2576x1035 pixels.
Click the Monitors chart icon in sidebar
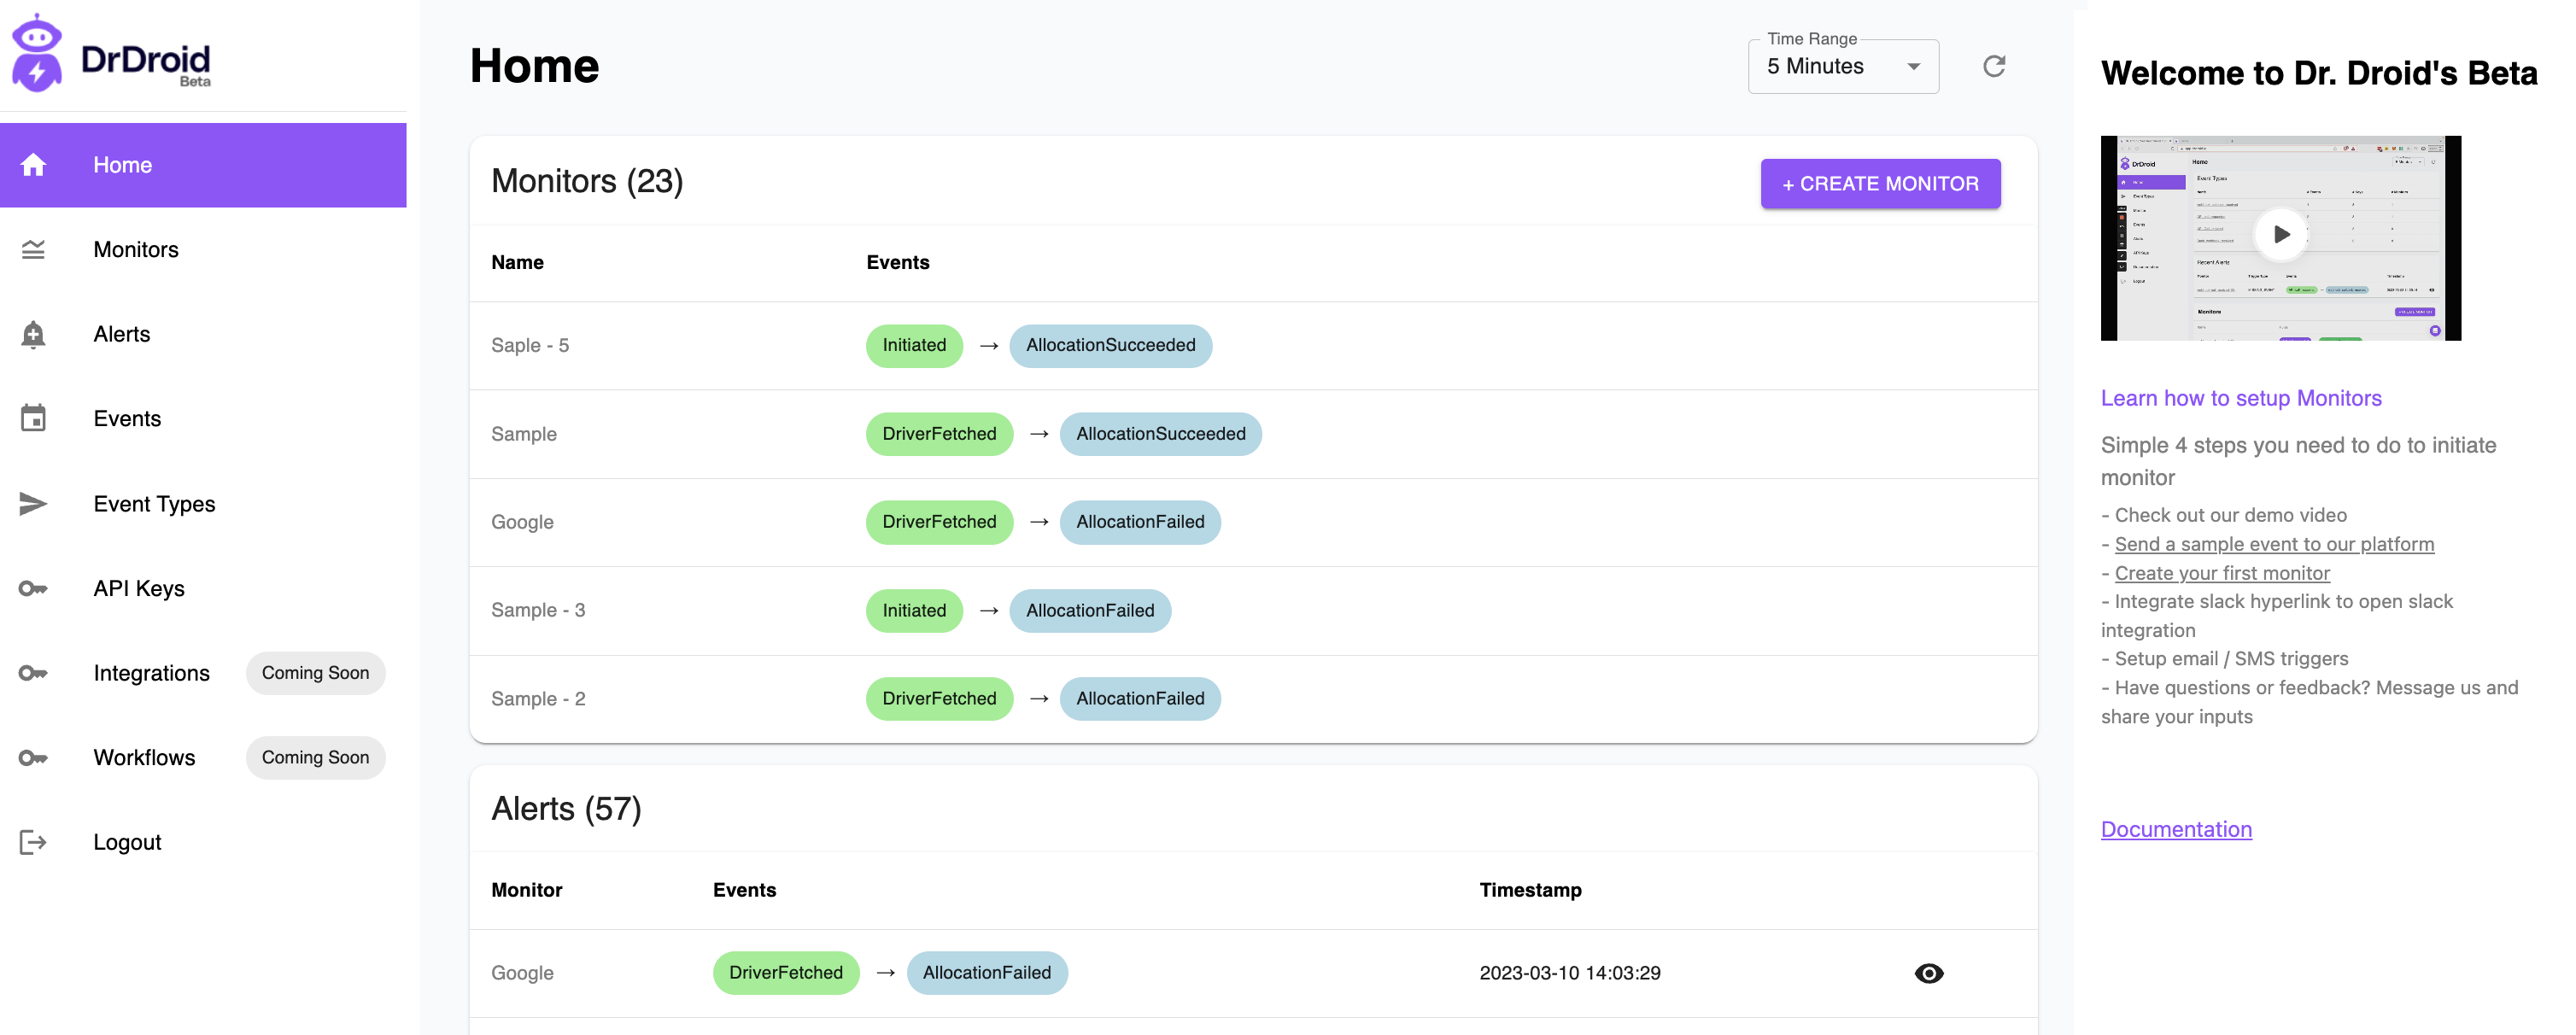click(33, 250)
